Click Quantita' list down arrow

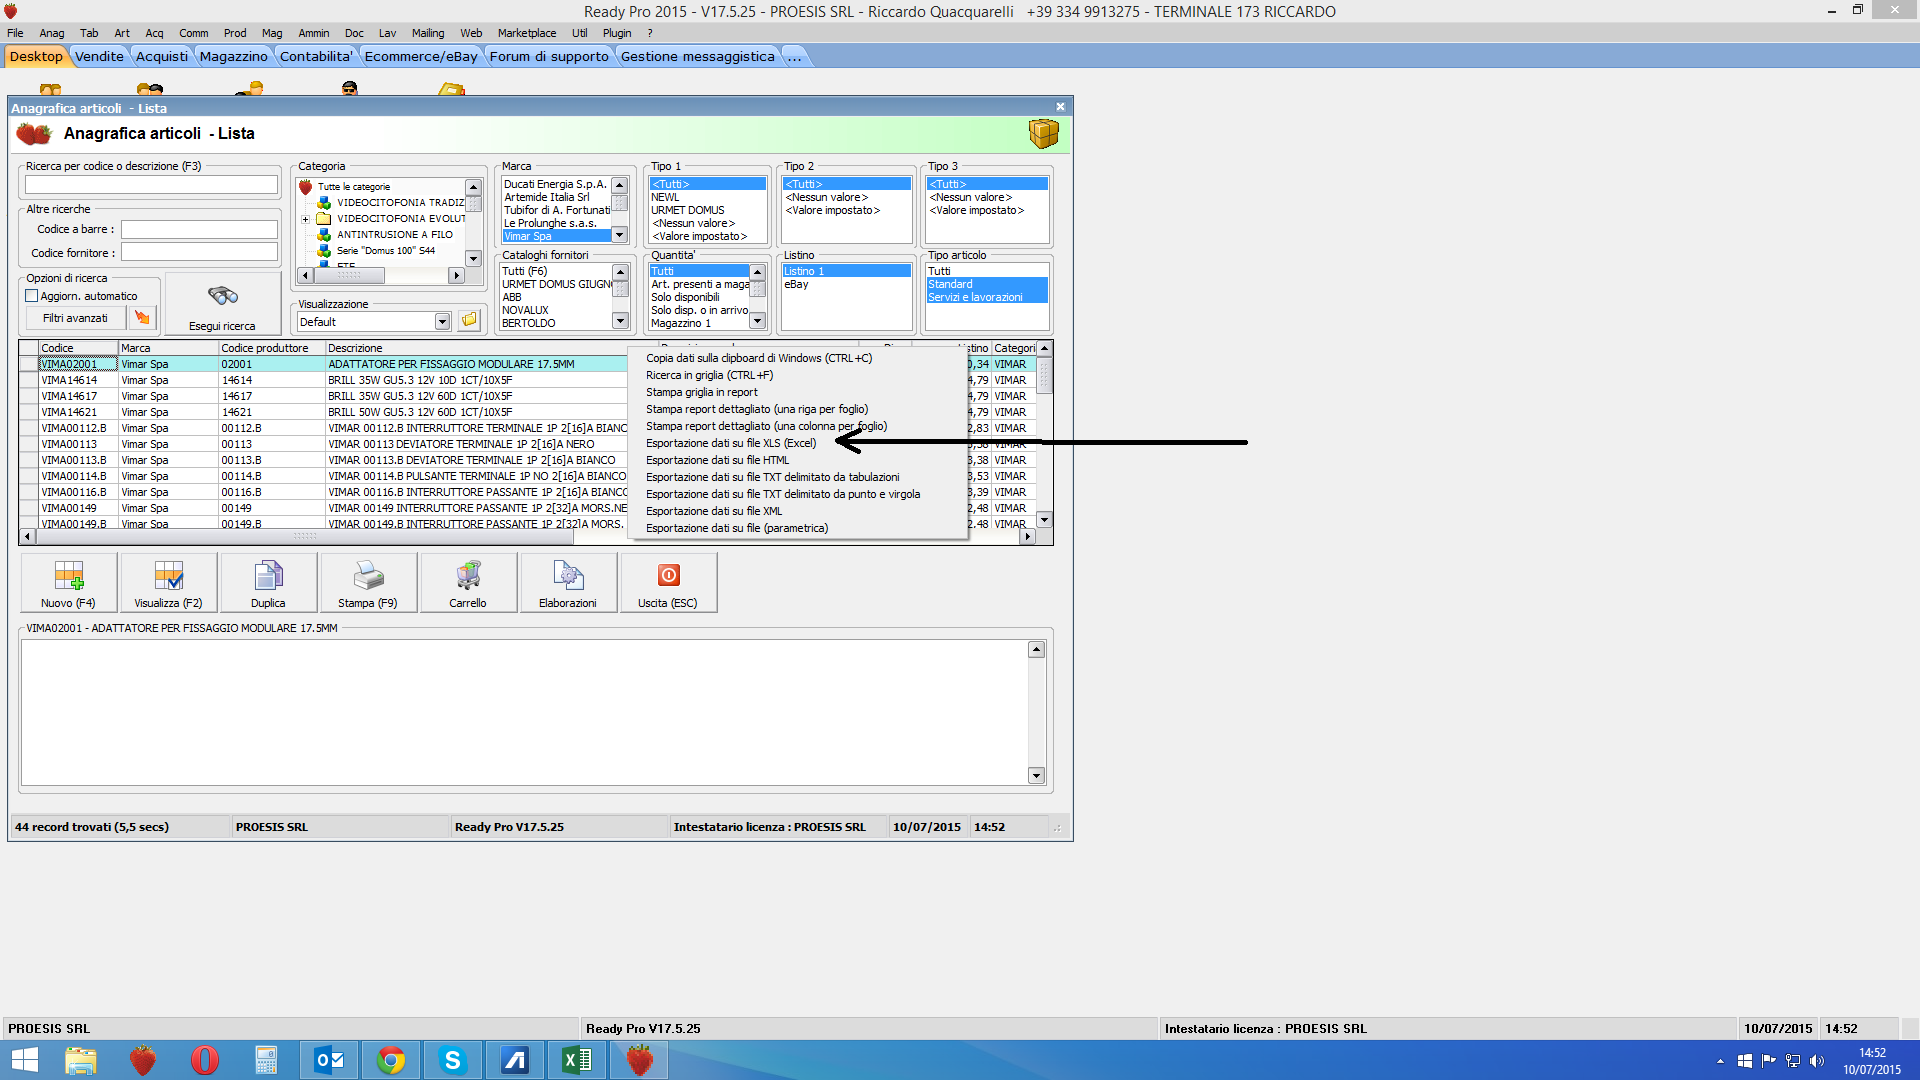point(757,321)
